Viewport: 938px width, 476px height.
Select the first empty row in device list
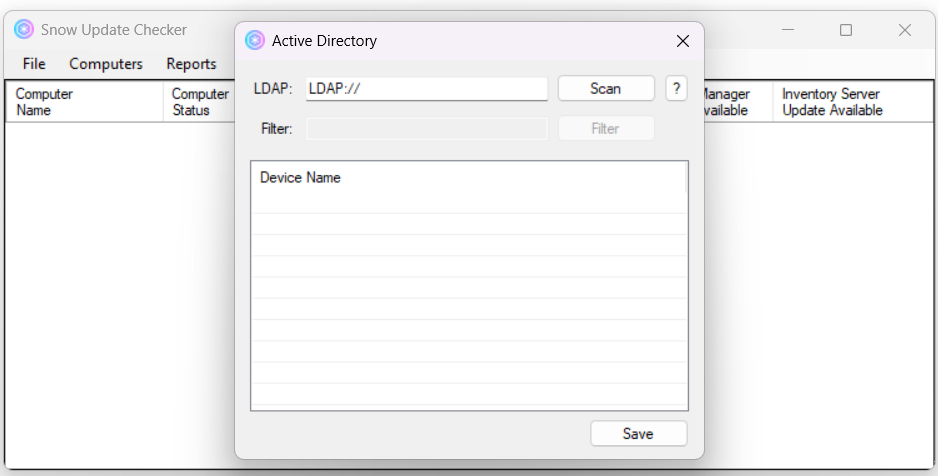467,202
